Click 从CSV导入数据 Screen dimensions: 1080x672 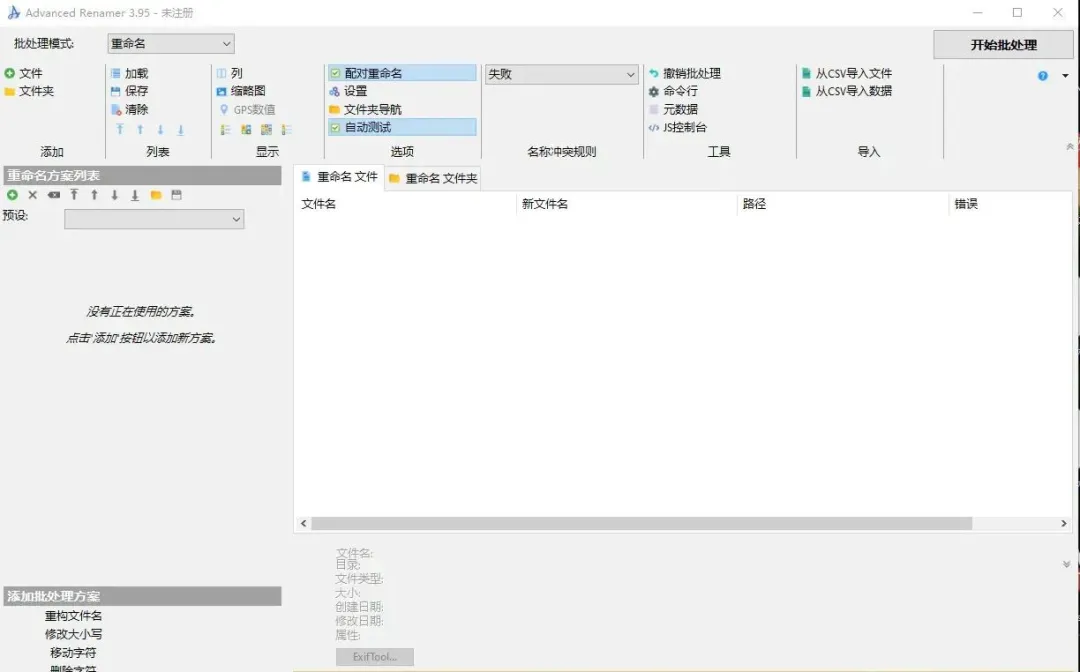[x=847, y=91]
